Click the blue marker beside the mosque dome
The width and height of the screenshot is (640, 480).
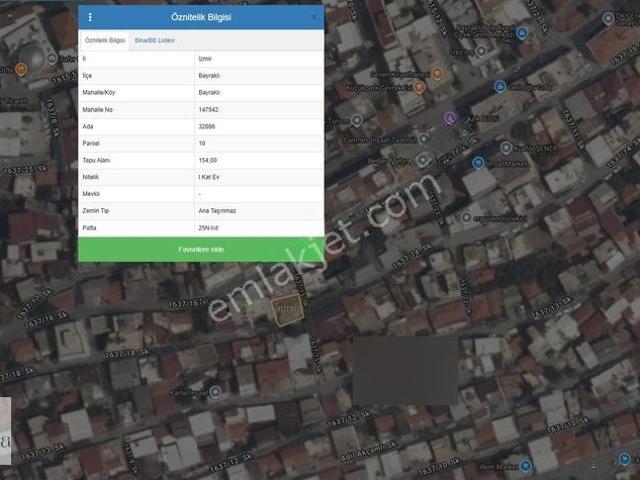(52, 59)
